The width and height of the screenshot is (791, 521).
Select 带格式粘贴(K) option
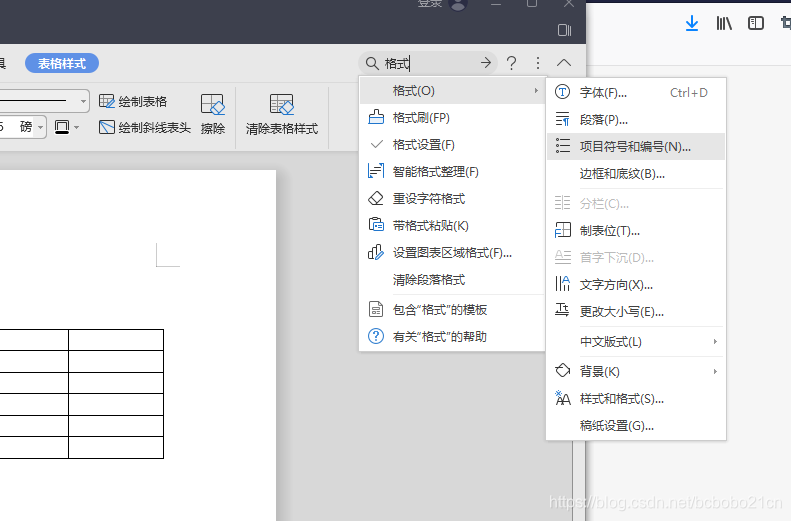coord(452,226)
